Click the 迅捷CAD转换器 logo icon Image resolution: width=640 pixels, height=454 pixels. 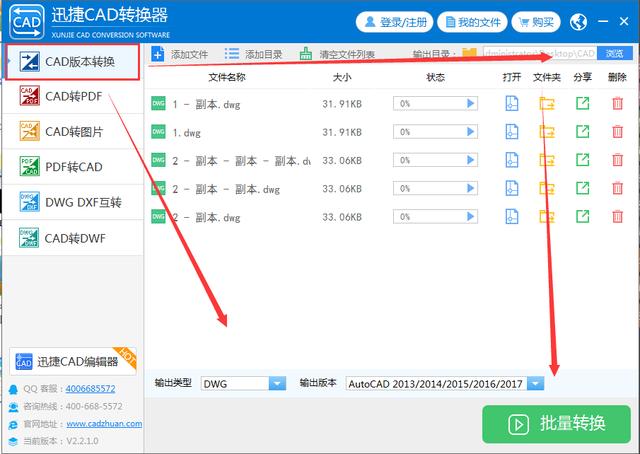point(27,22)
